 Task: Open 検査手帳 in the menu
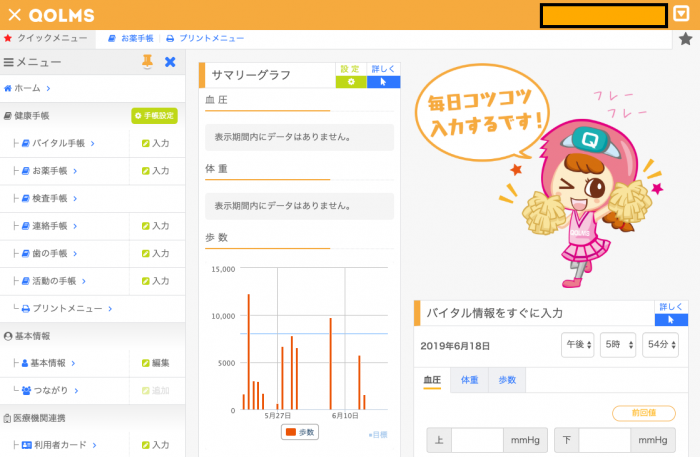(50, 198)
